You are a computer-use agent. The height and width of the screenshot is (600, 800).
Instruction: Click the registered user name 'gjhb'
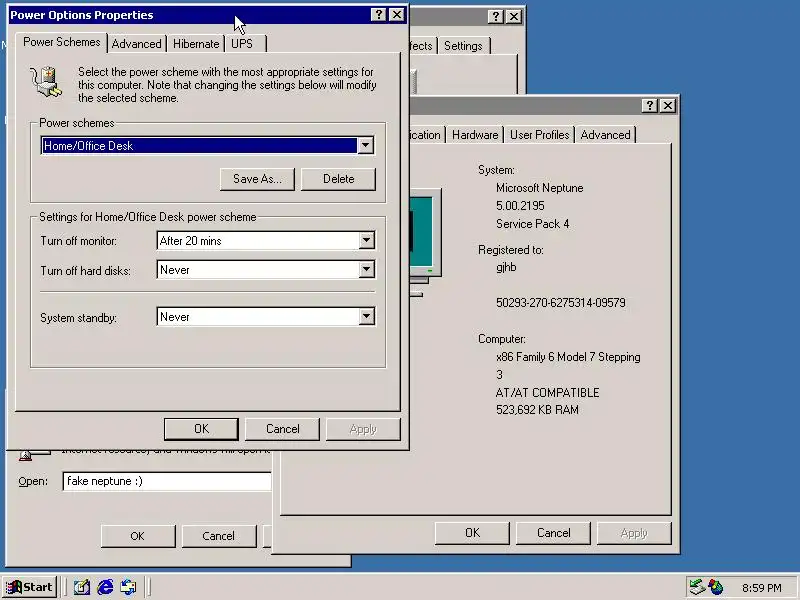coord(506,267)
